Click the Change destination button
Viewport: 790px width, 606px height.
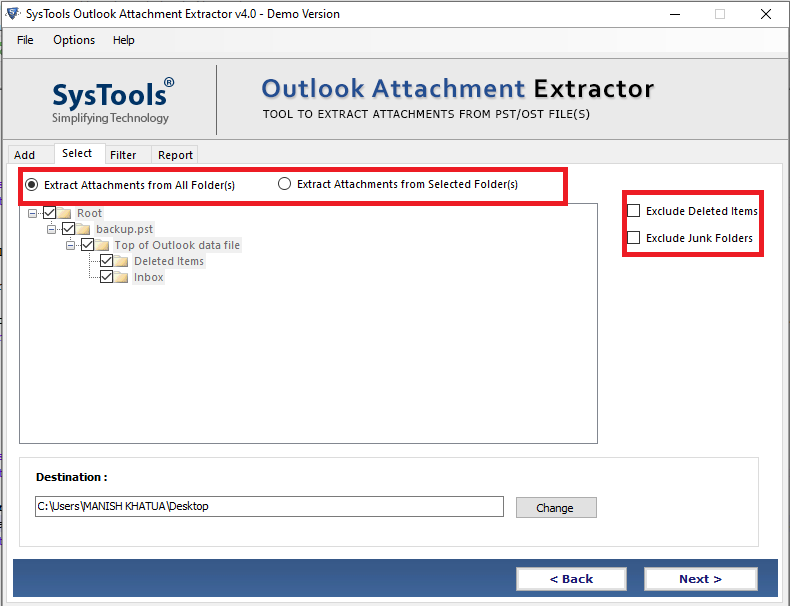click(556, 508)
